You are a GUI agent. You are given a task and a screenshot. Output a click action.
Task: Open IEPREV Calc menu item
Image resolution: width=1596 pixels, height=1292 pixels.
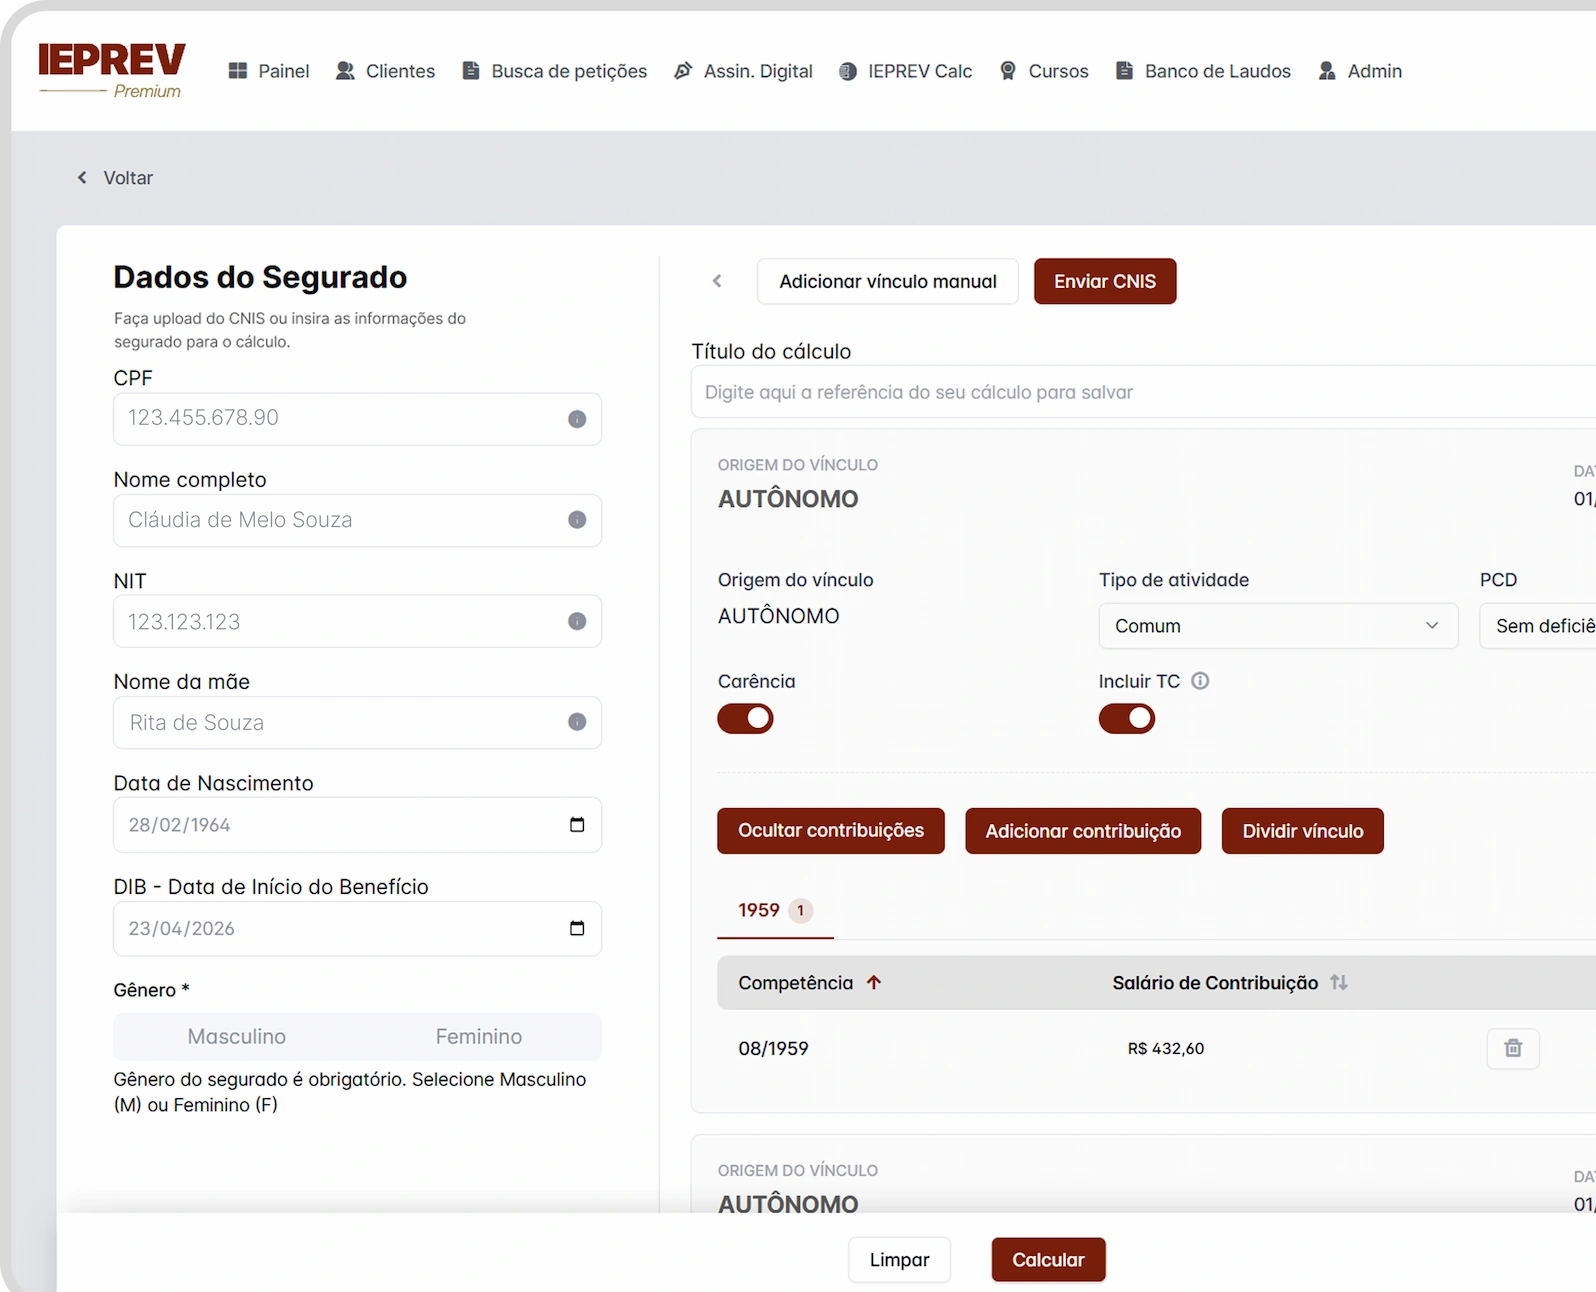pyautogui.click(x=905, y=71)
